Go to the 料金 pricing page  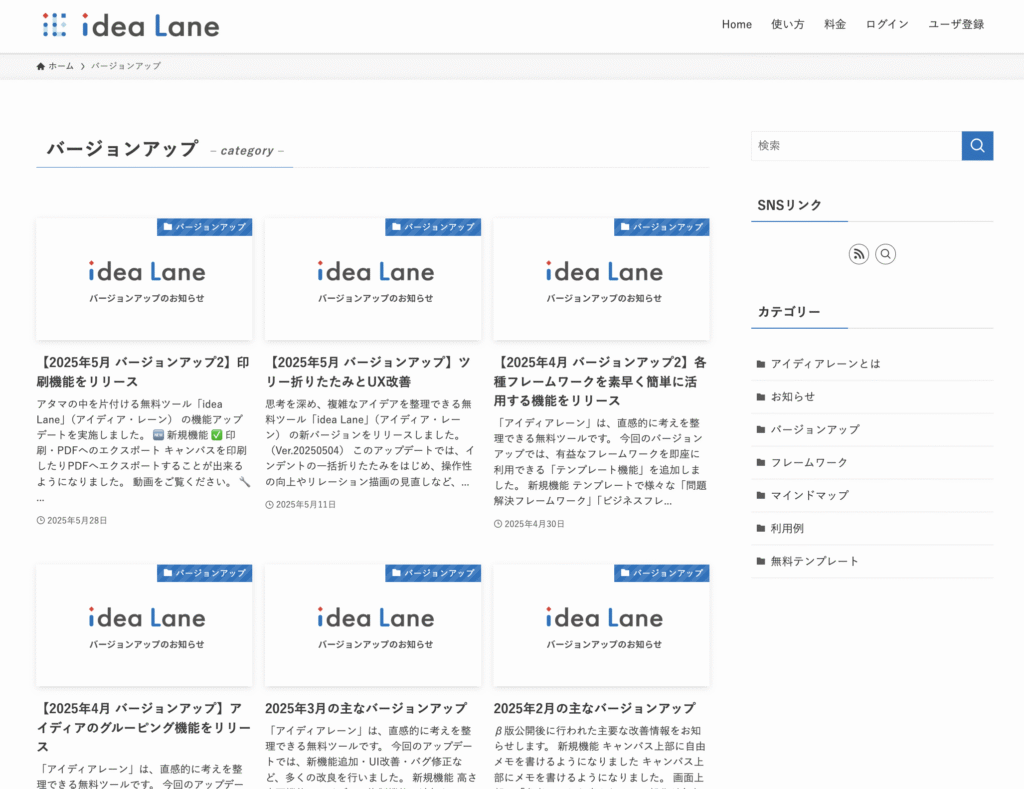834,25
